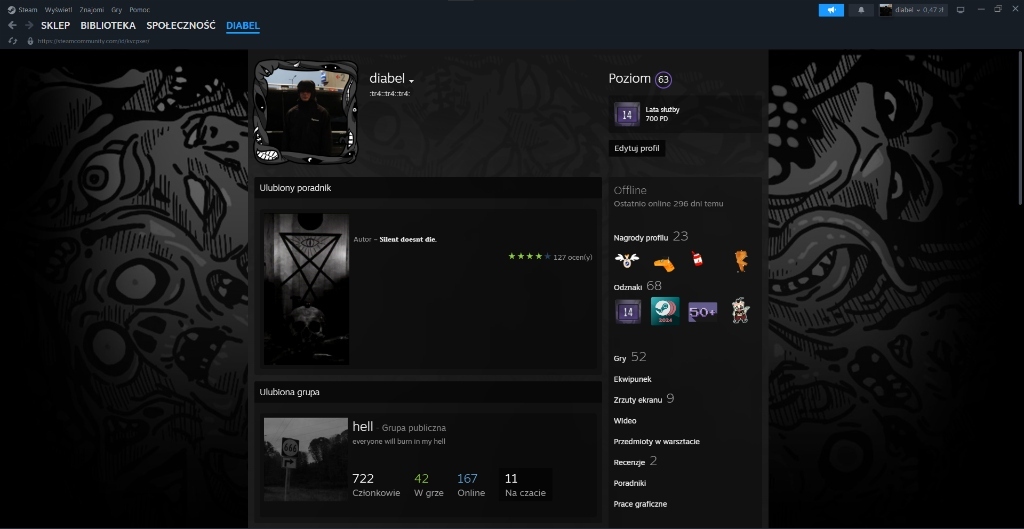This screenshot has height=529, width=1024.
Task: Open the character figure badge under Odznaki
Action: pos(740,311)
